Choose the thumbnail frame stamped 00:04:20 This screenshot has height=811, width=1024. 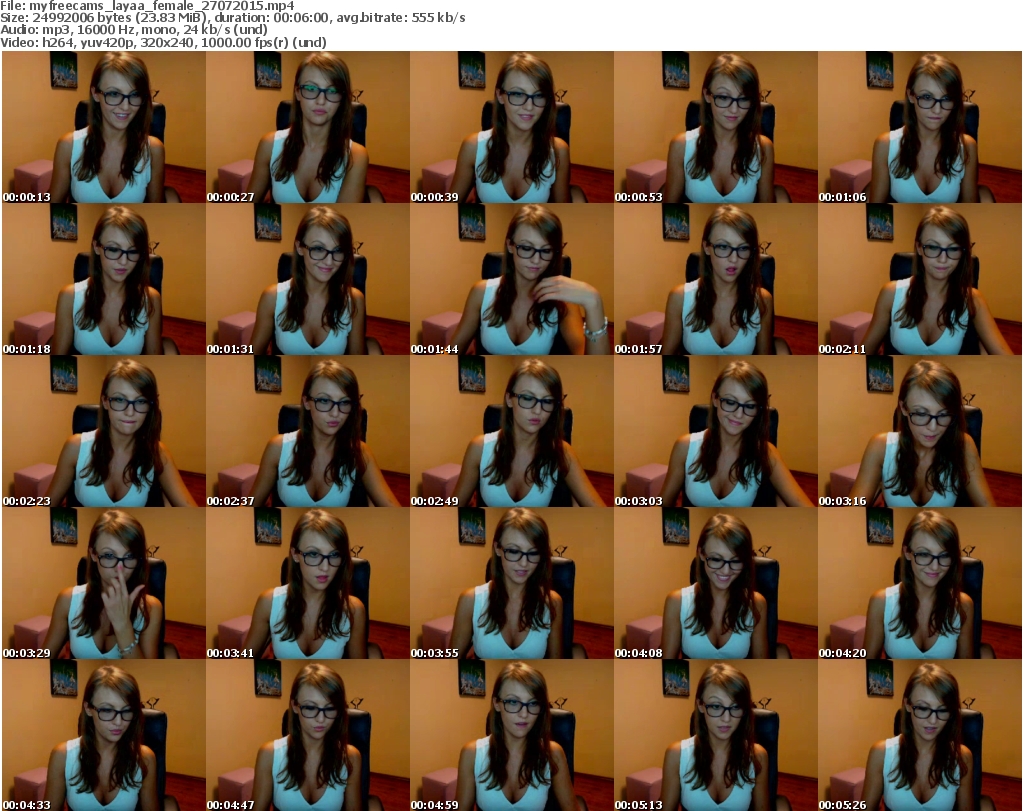point(920,583)
